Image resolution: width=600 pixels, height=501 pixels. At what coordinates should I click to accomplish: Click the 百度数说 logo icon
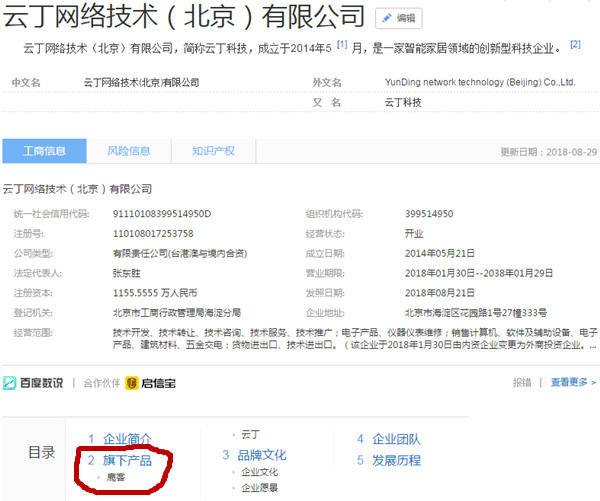coord(9,383)
